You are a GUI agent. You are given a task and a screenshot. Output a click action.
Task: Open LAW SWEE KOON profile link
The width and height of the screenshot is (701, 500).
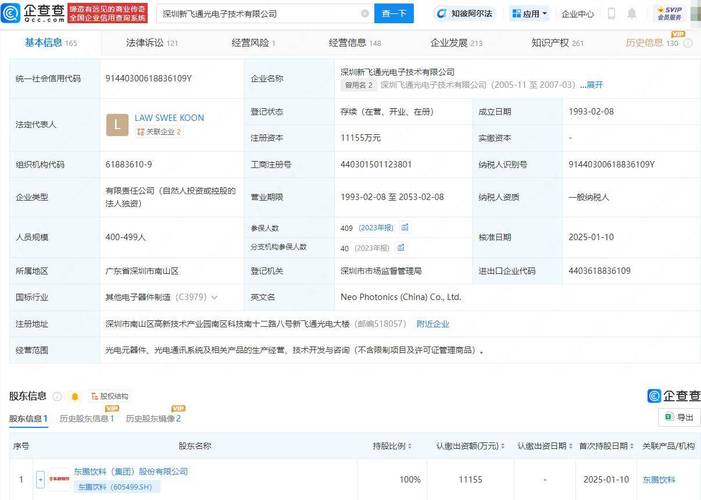point(169,118)
